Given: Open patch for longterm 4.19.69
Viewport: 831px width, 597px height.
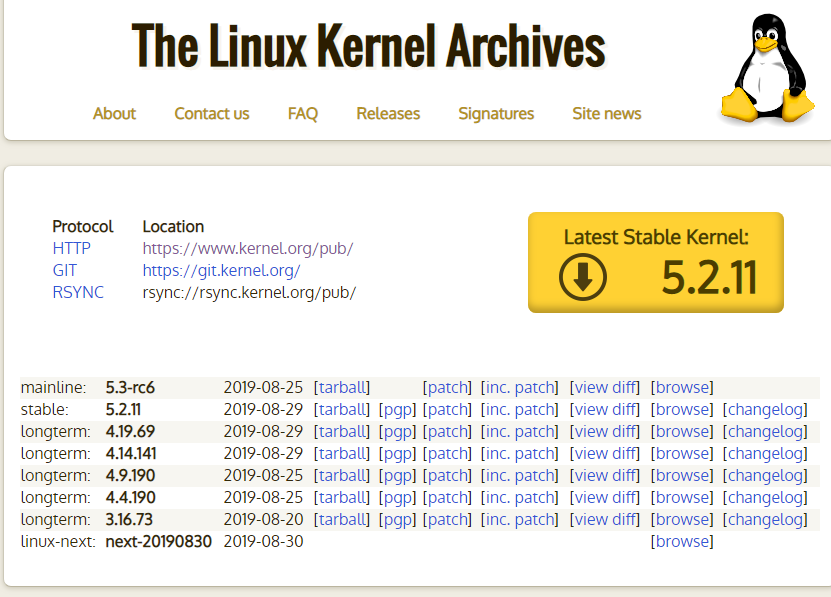Looking at the screenshot, I should (x=447, y=432).
